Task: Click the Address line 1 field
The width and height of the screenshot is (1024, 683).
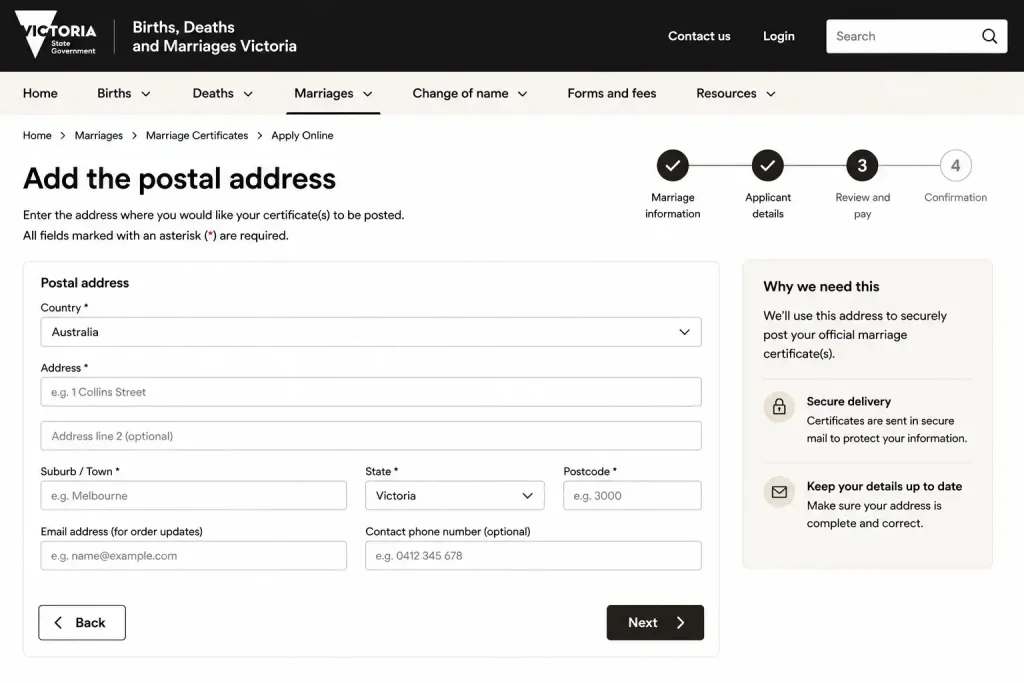Action: click(371, 392)
